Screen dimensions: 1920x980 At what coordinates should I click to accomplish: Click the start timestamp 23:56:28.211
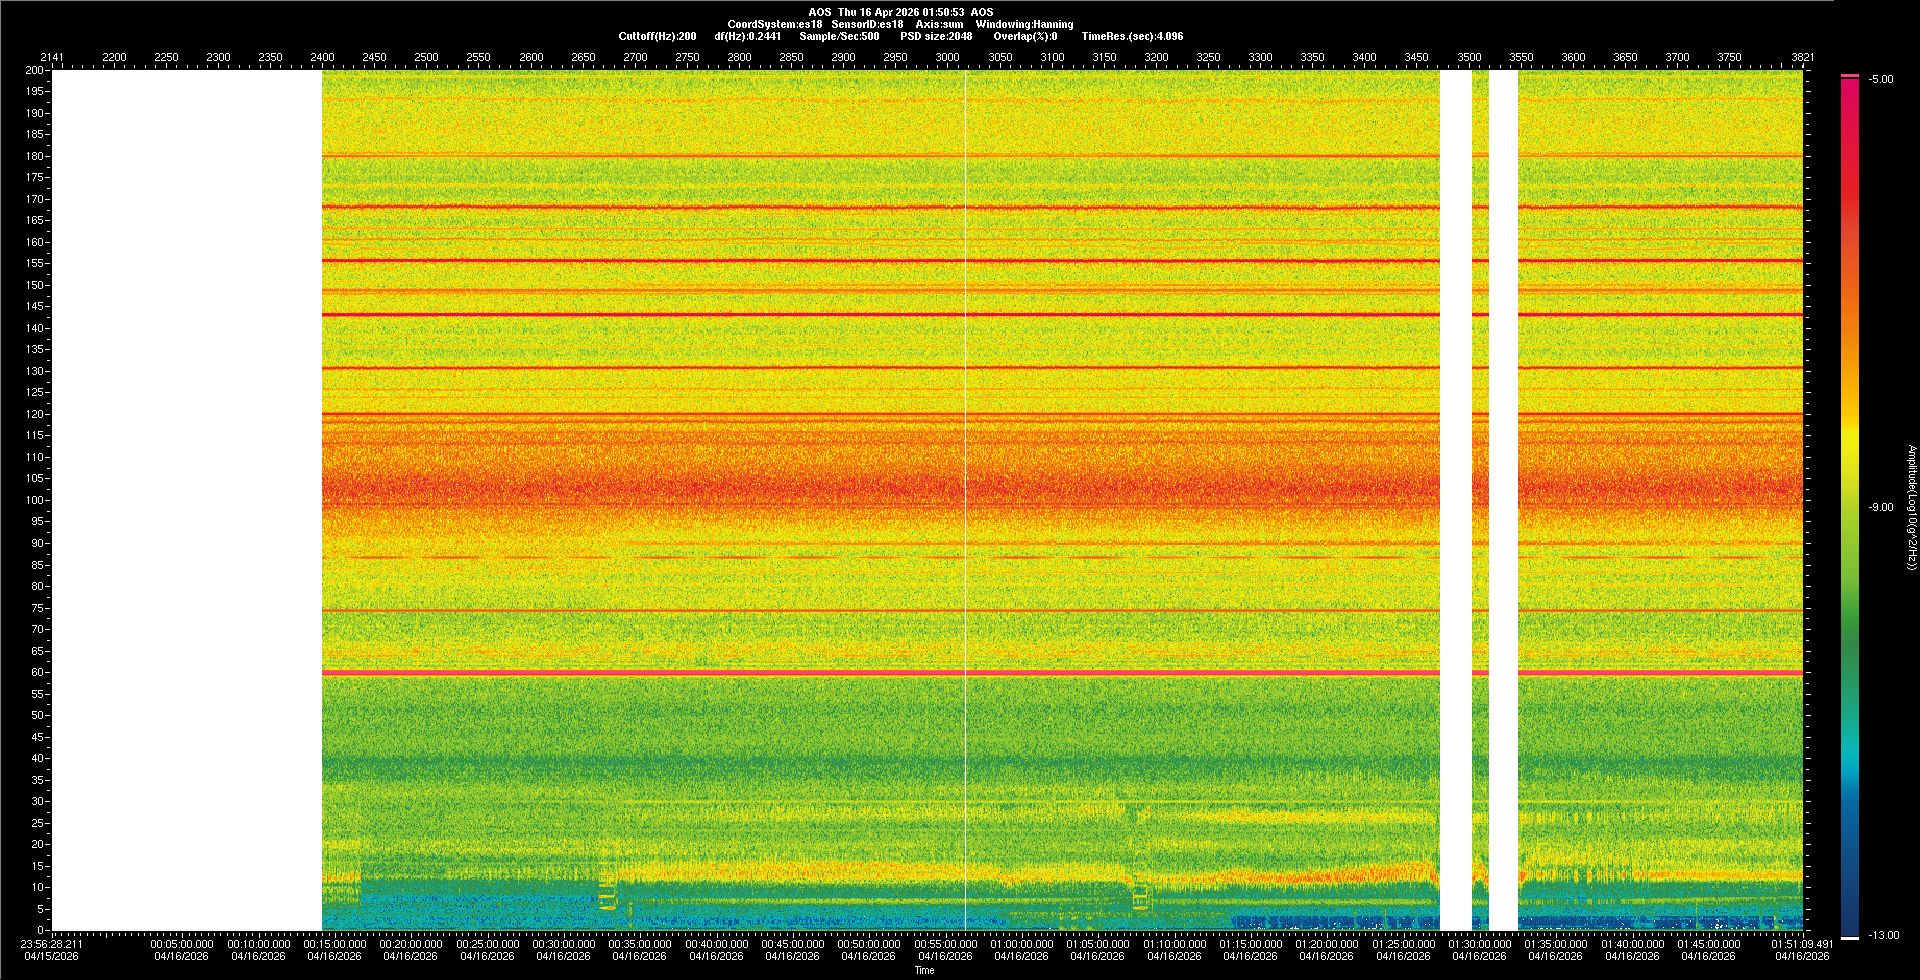pos(52,944)
